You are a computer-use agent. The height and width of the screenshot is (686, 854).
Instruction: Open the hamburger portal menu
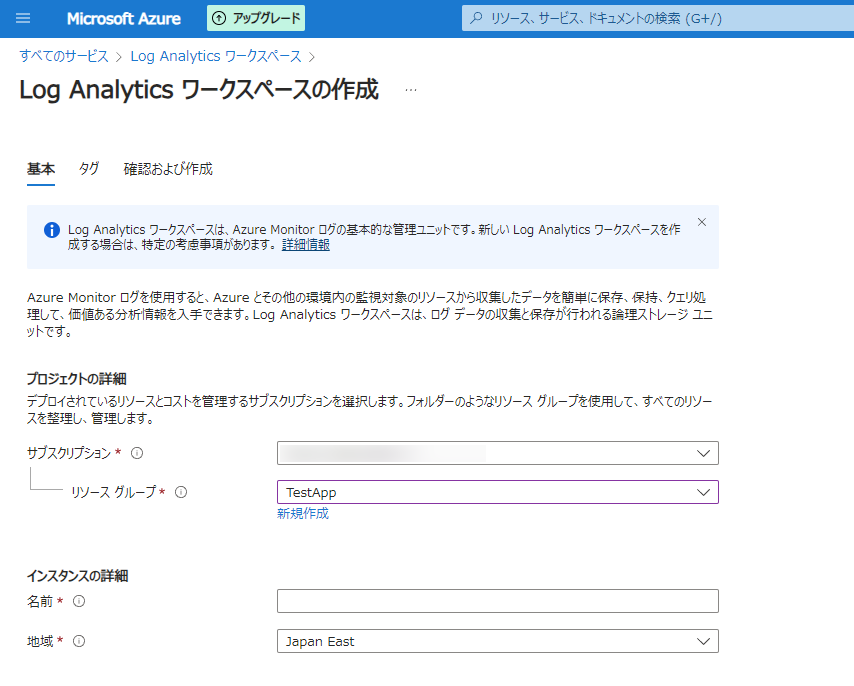tap(23, 19)
